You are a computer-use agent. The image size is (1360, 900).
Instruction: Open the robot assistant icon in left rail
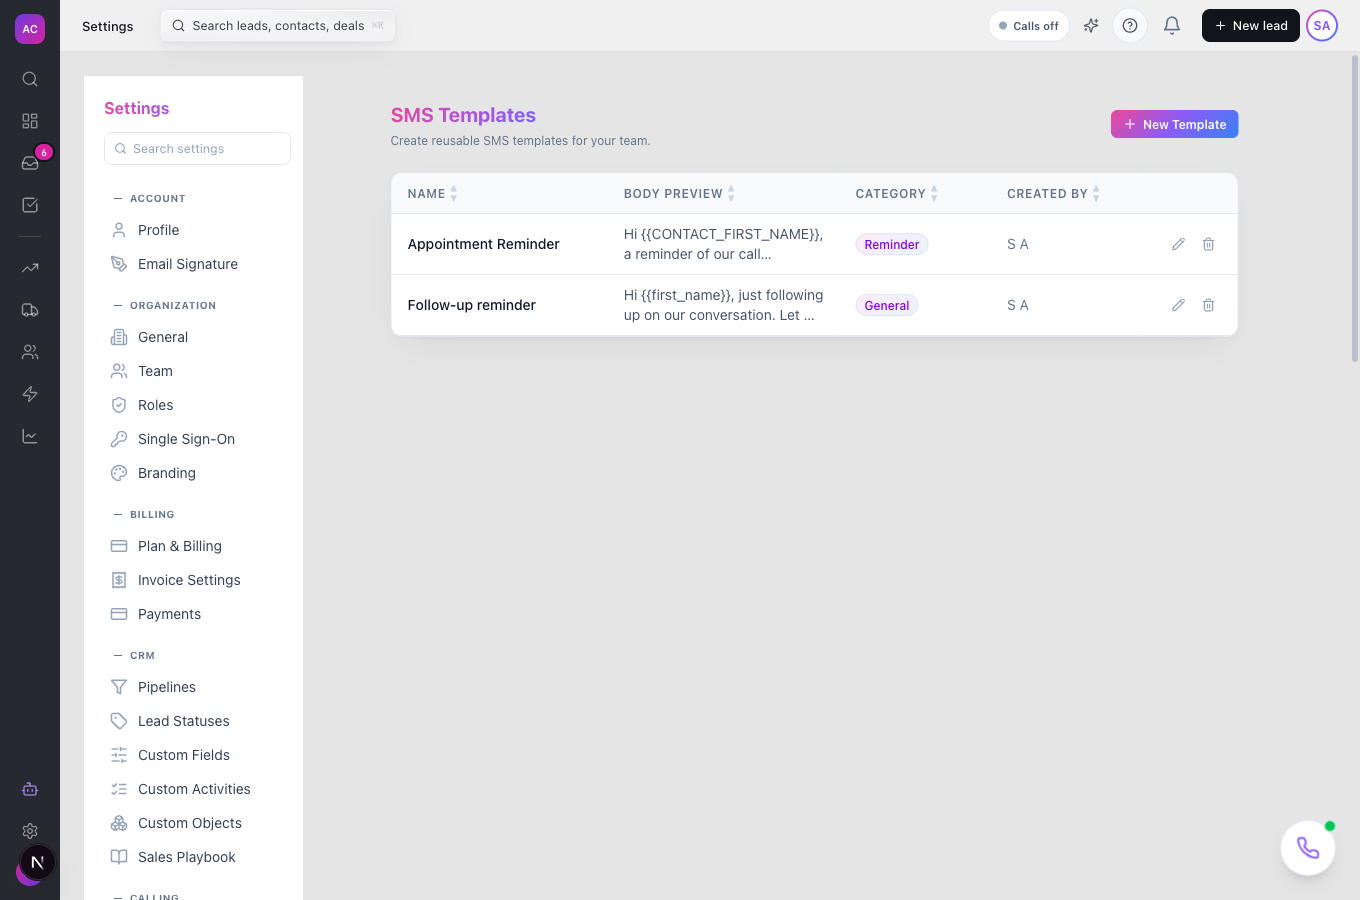(30, 789)
